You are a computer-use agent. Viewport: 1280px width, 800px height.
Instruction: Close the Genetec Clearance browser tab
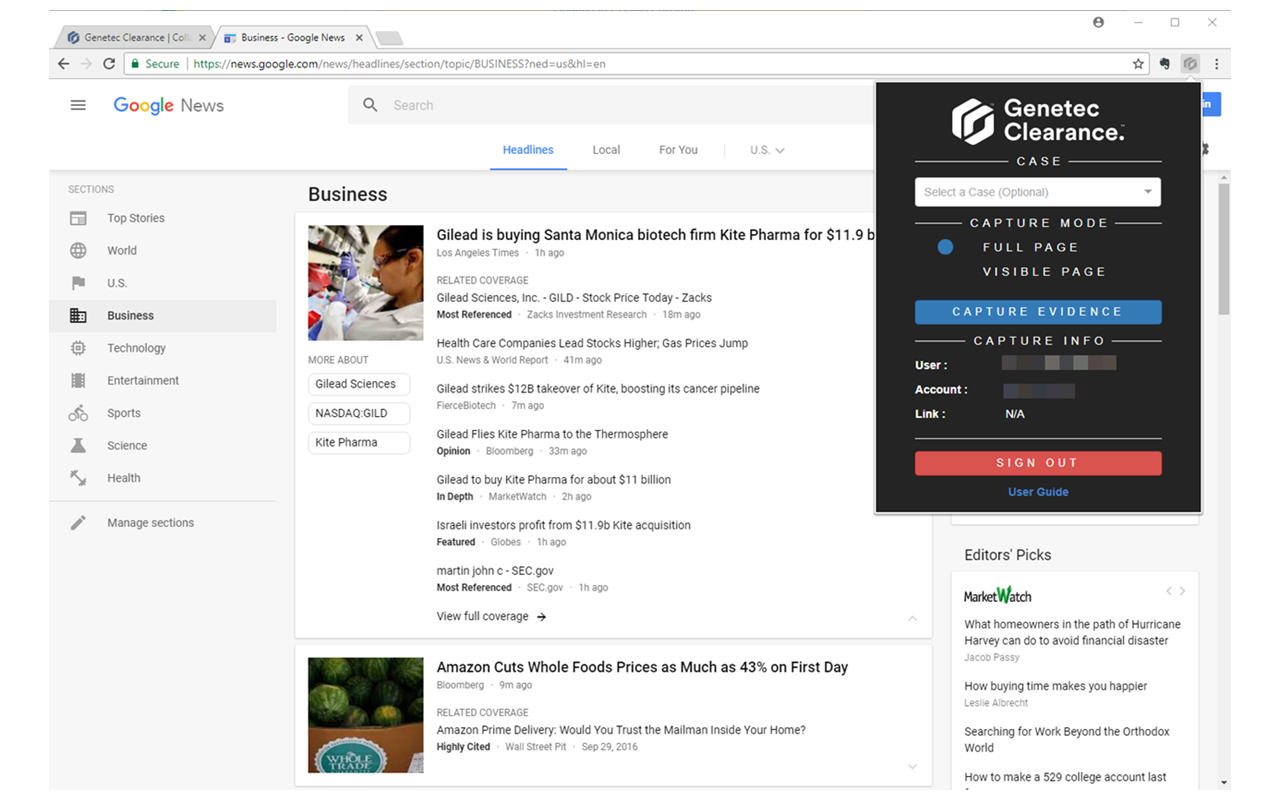203,38
